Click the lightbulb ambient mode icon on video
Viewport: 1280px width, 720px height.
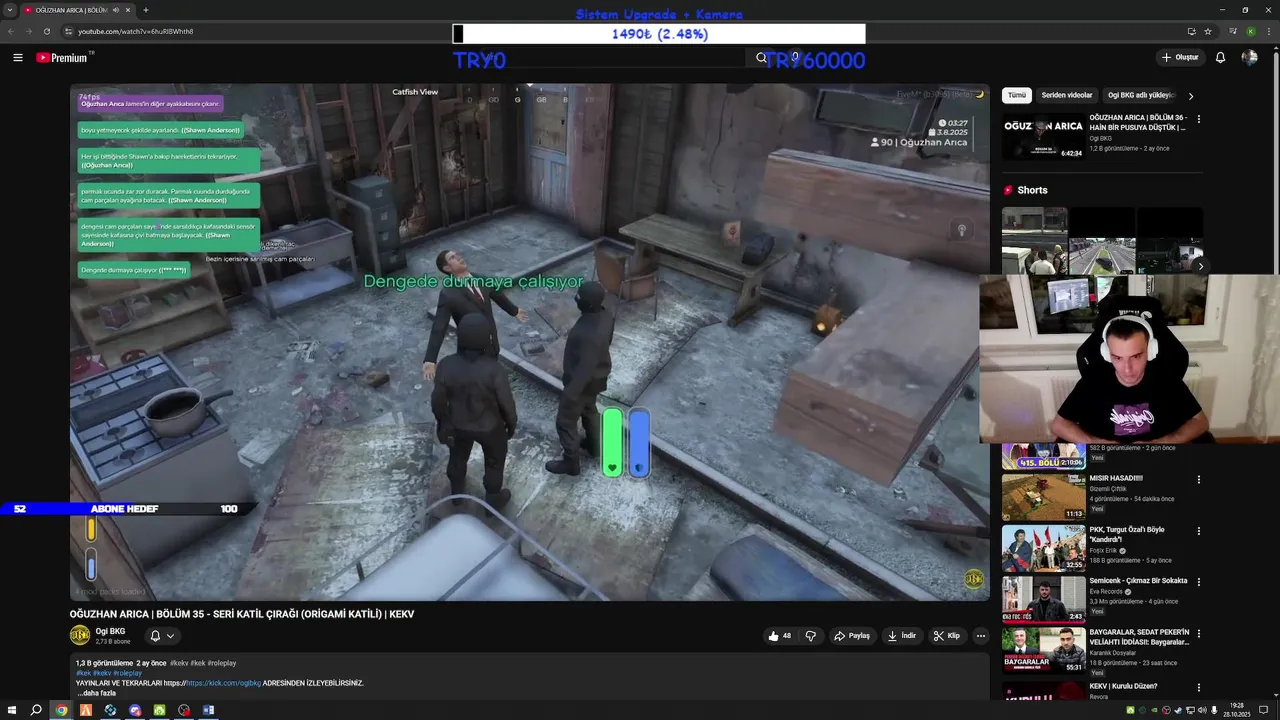pos(962,230)
